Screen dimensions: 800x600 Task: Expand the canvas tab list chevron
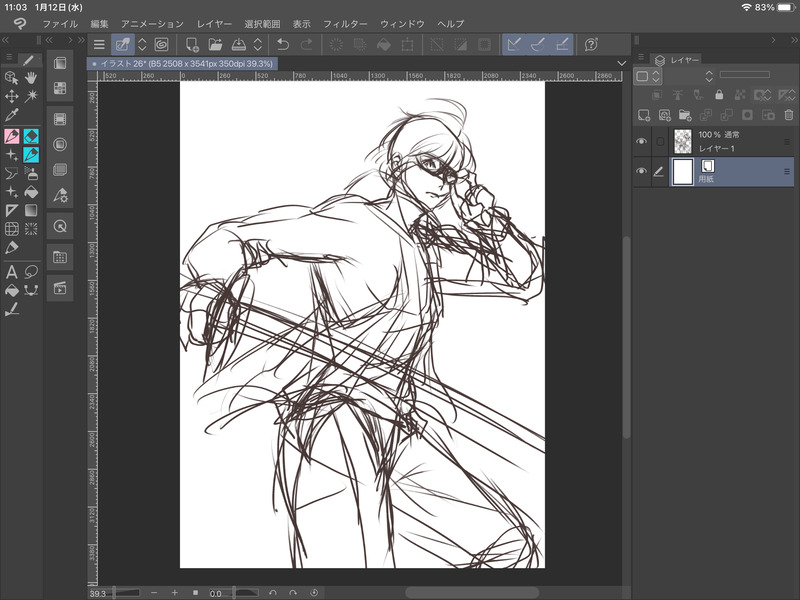tap(621, 63)
